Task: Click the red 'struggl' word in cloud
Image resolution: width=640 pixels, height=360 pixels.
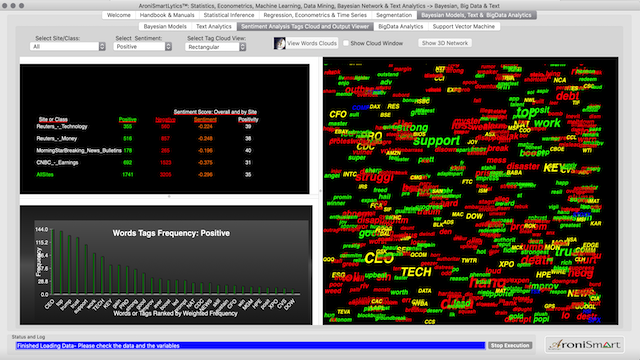Action: click(374, 177)
